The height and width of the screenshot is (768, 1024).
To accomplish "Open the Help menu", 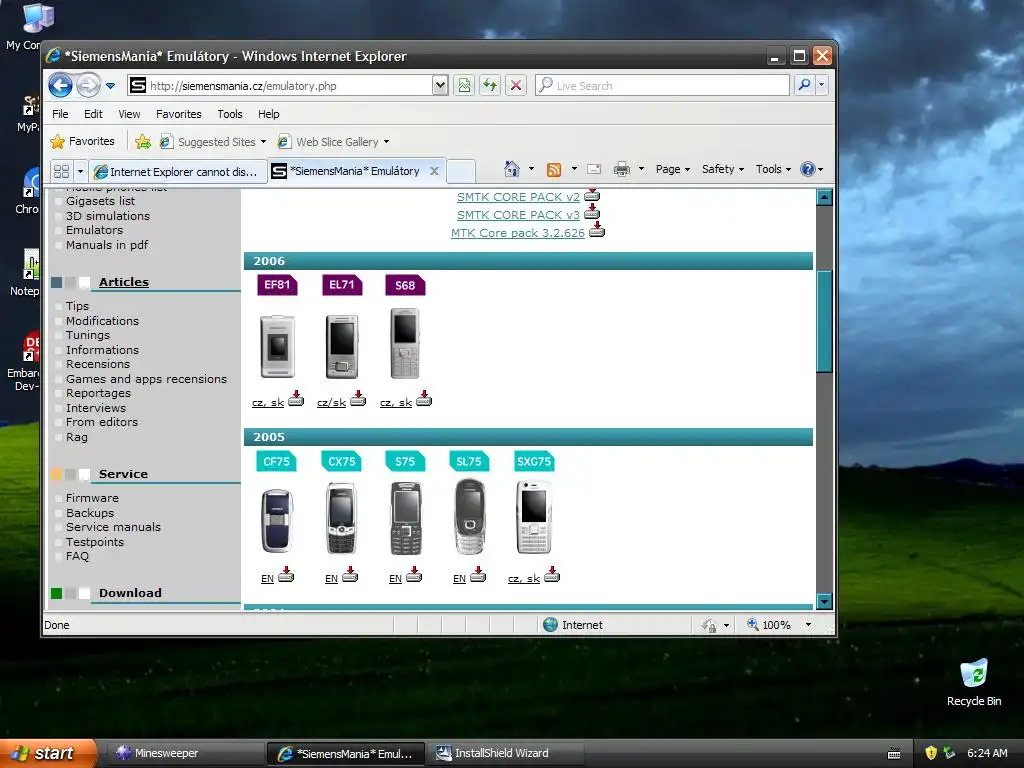I will [x=268, y=114].
